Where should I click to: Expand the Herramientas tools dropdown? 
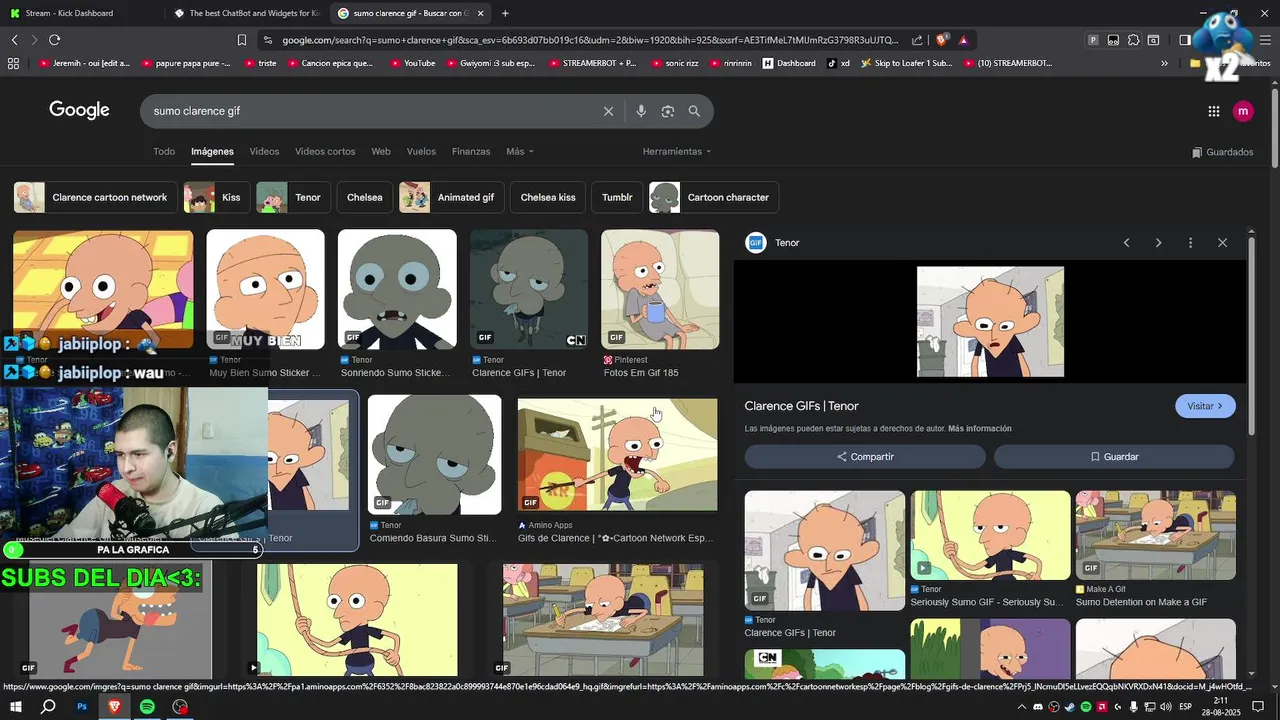(x=677, y=152)
